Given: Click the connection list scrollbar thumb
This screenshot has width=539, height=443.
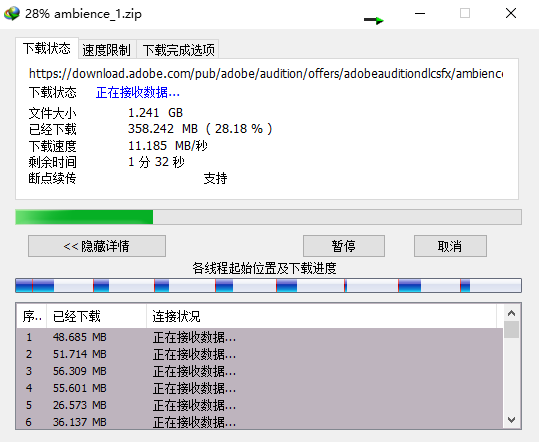Looking at the screenshot, I should pos(512,330).
